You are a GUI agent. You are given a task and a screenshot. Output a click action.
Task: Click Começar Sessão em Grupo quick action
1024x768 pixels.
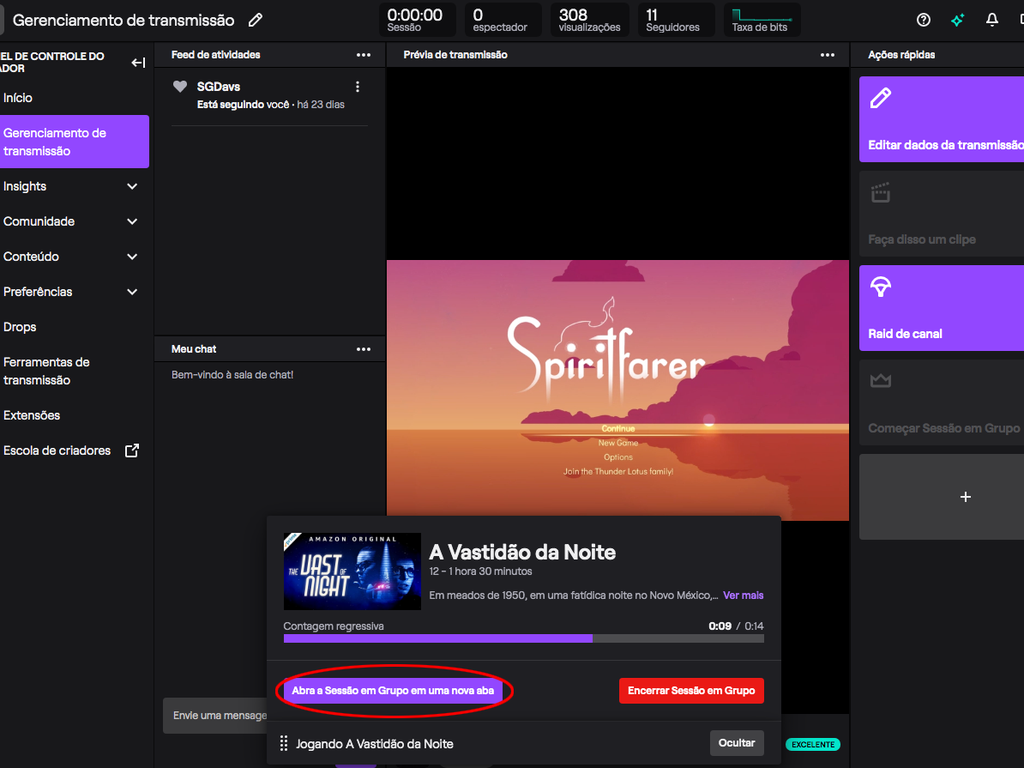(x=942, y=403)
